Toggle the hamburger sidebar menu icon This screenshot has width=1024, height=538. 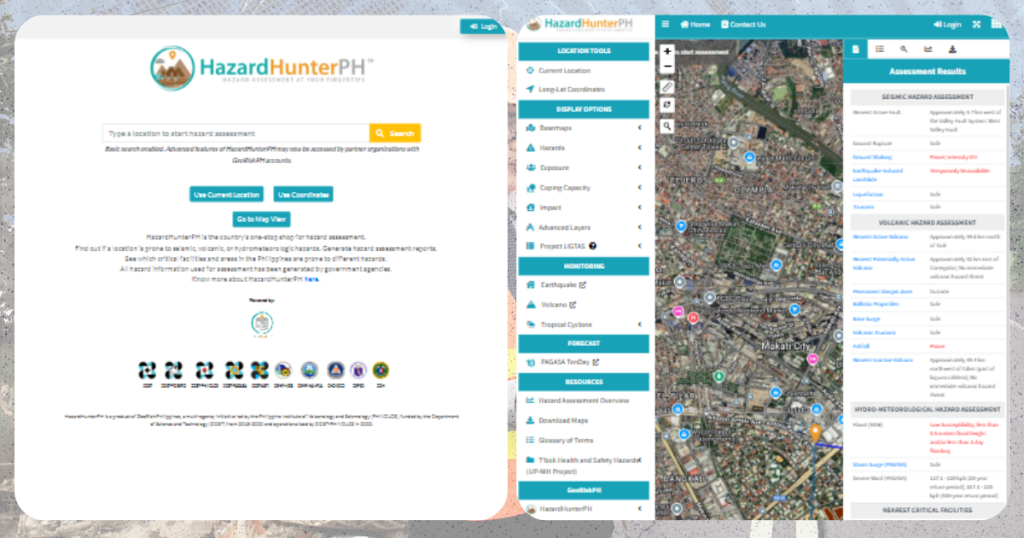pos(665,24)
